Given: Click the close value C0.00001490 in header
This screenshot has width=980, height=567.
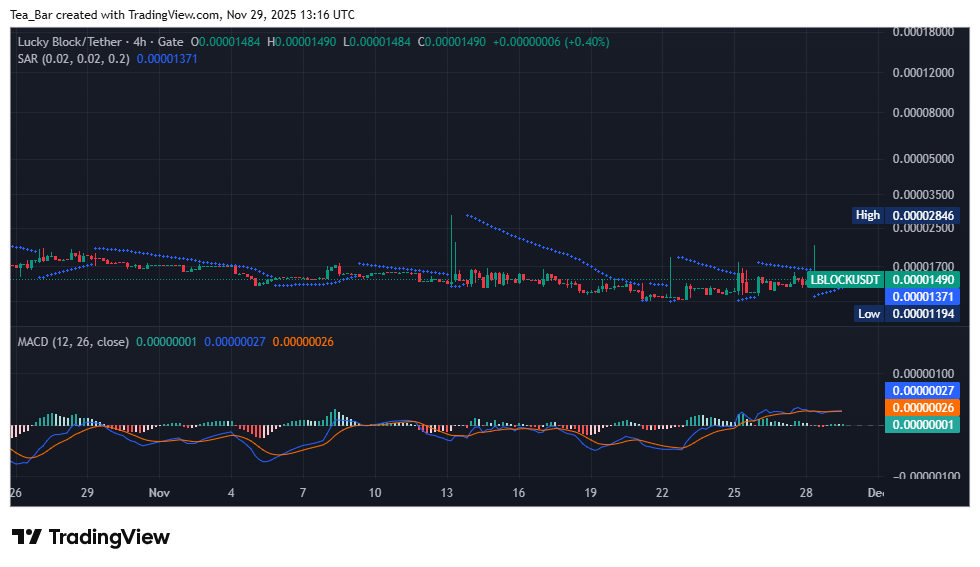Looking at the screenshot, I should [x=451, y=42].
